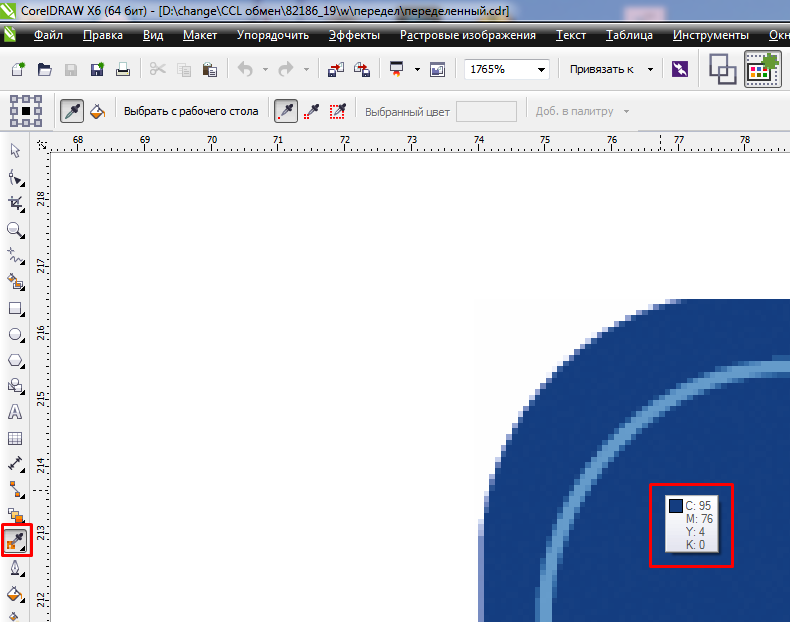The image size is (790, 622).
Task: Click the Paste clipboard icon
Action: click(x=210, y=70)
